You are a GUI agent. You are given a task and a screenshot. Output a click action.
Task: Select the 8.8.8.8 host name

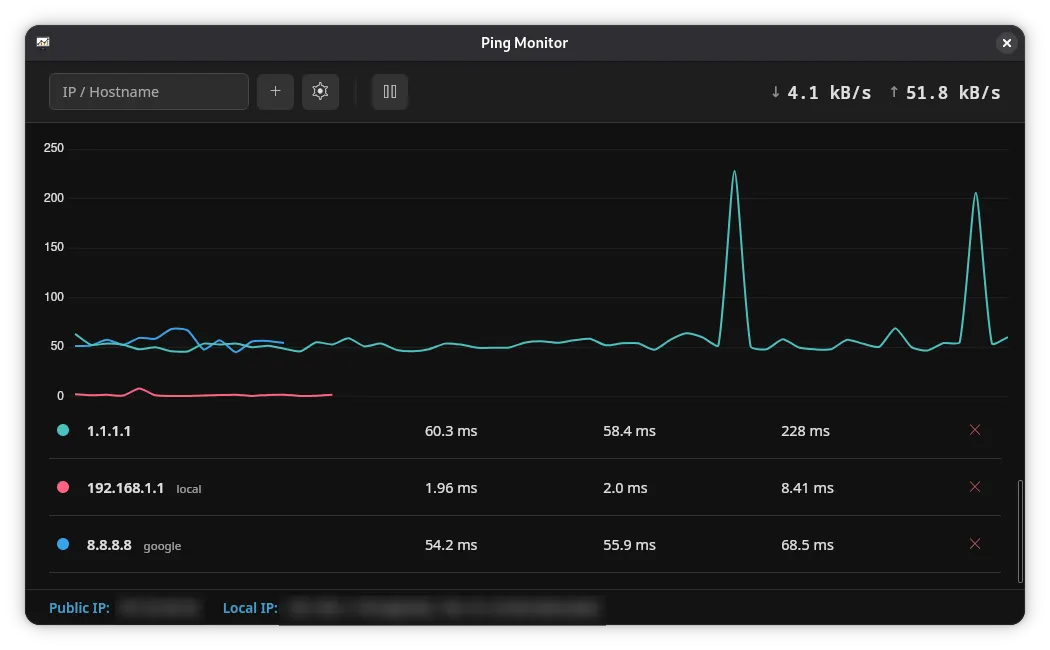(x=109, y=545)
